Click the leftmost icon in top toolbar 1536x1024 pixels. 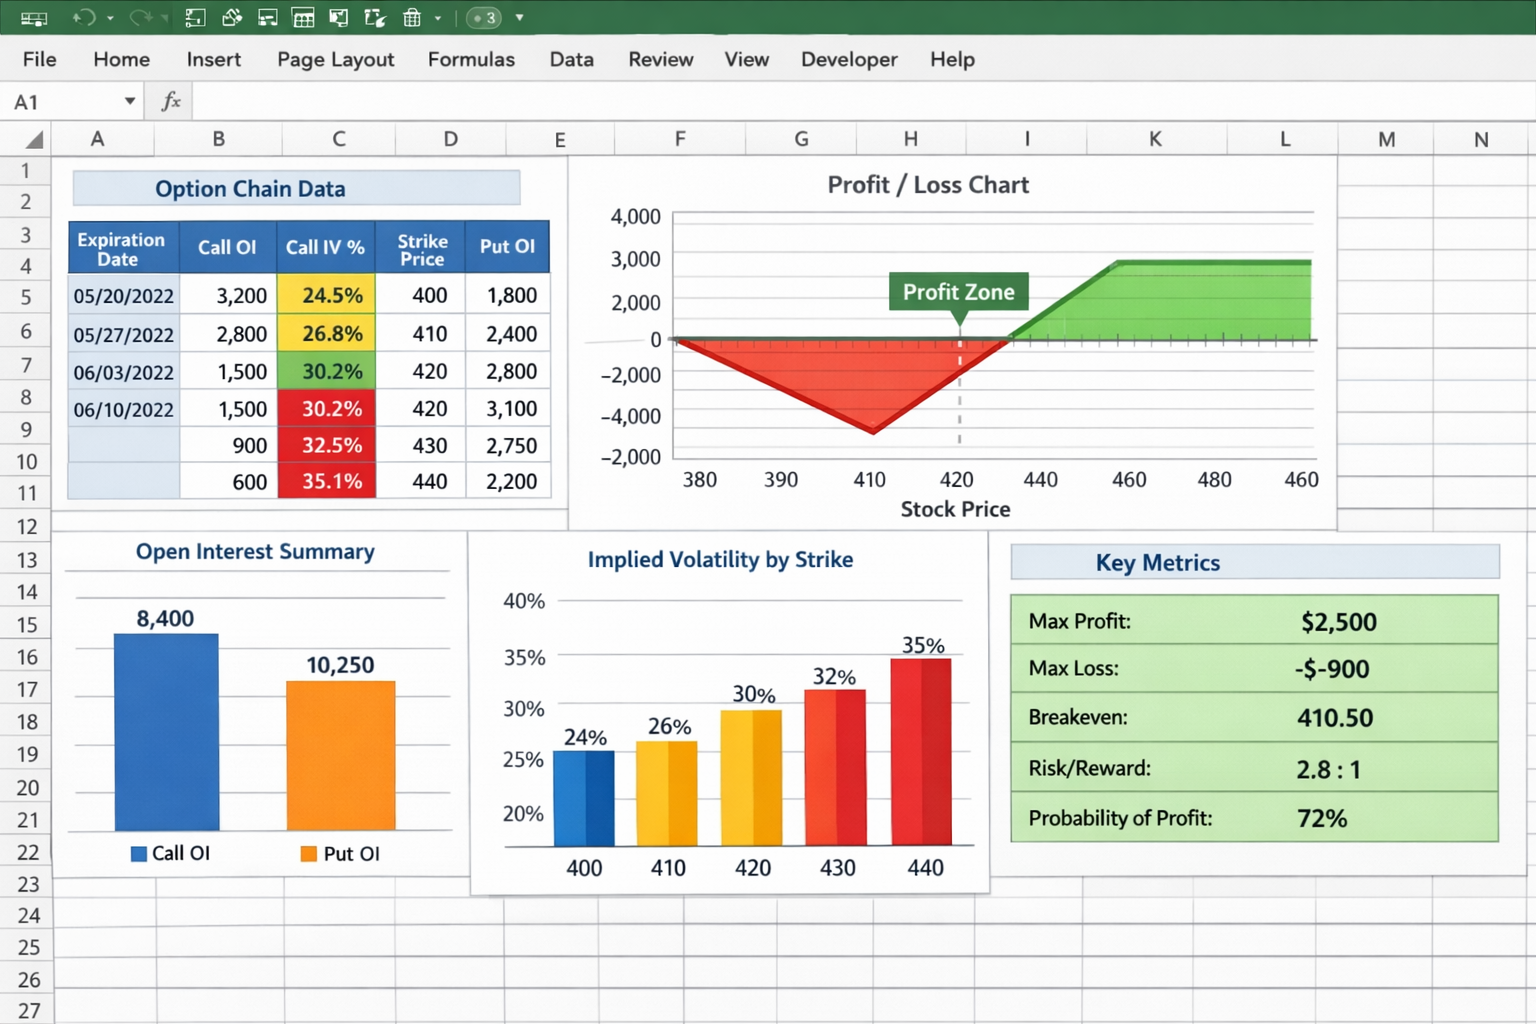pos(33,18)
